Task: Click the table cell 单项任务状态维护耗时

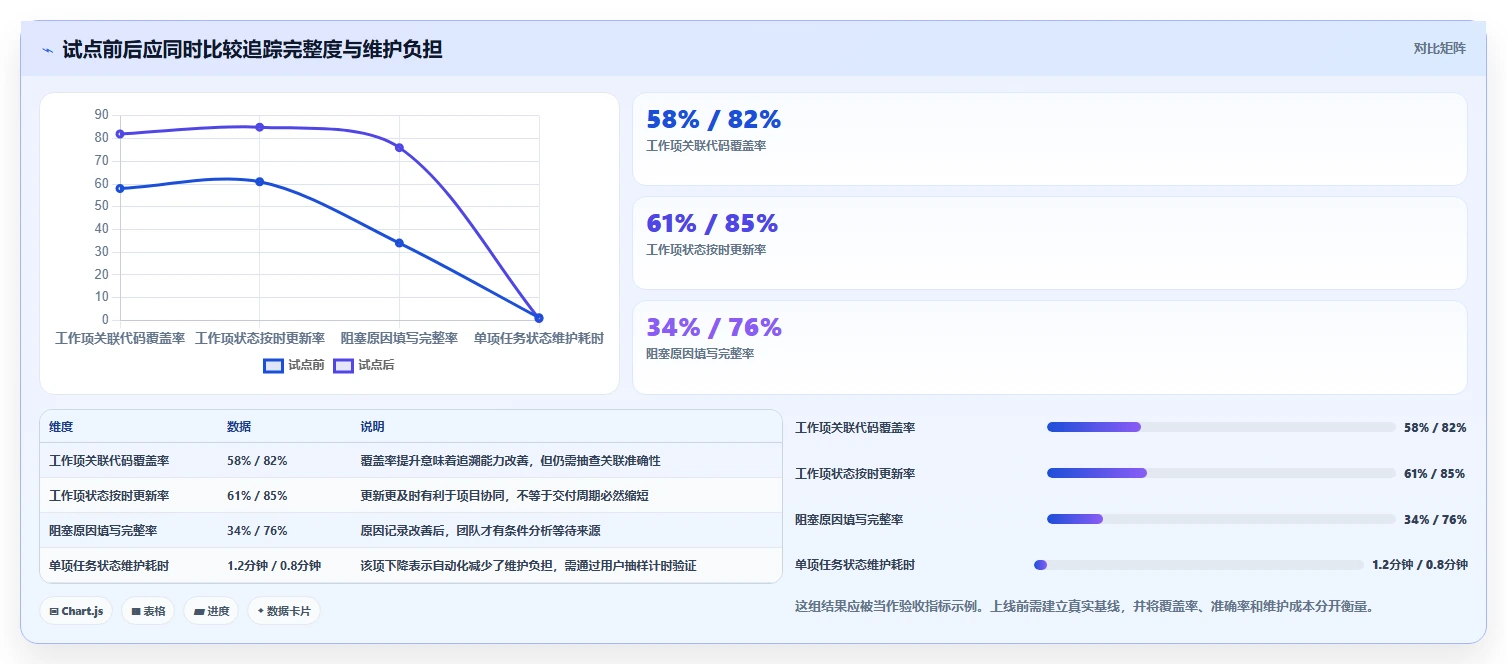Action: (109, 566)
